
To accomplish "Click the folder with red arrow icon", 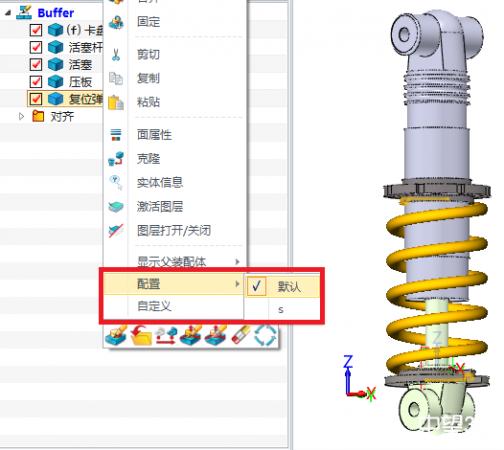I will 141,335.
